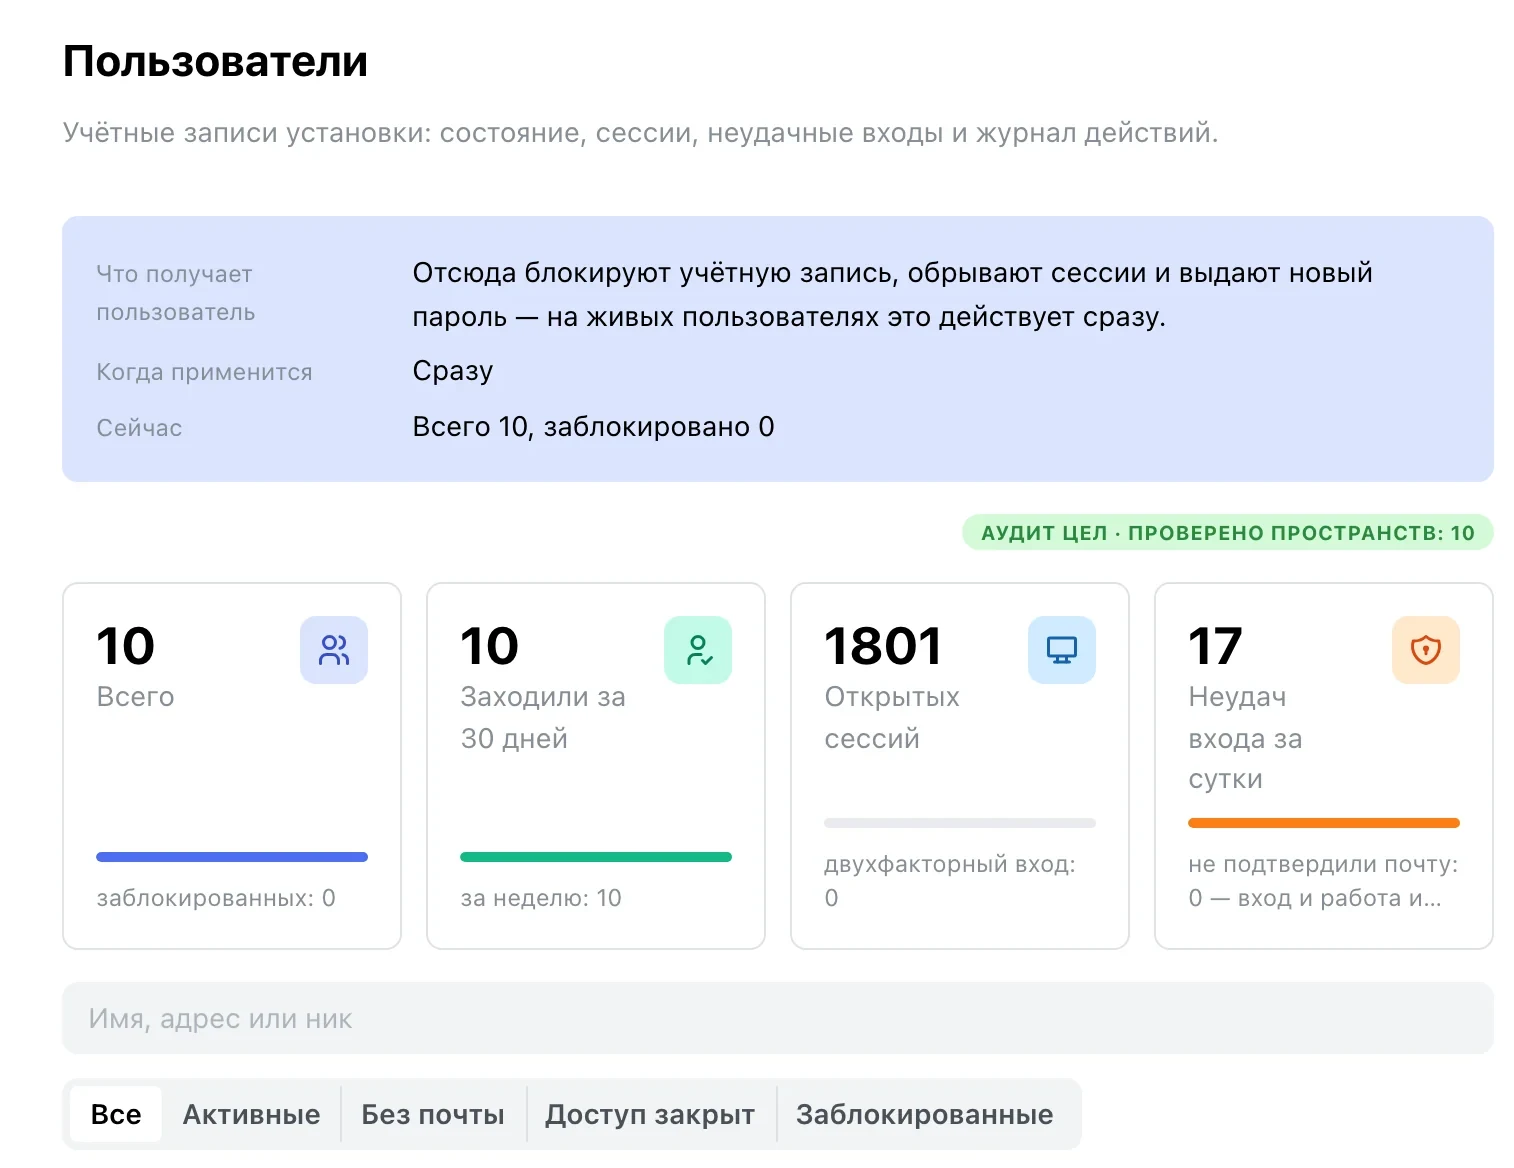Click the orange bar in Неудач входа card
Viewport: 1514px width, 1168px height.
tap(1324, 823)
